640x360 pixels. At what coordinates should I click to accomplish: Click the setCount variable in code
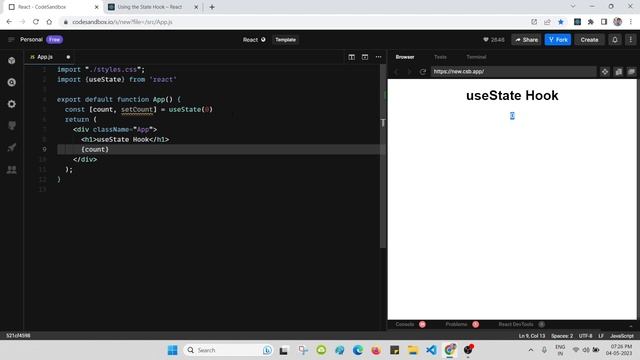pyautogui.click(x=137, y=109)
